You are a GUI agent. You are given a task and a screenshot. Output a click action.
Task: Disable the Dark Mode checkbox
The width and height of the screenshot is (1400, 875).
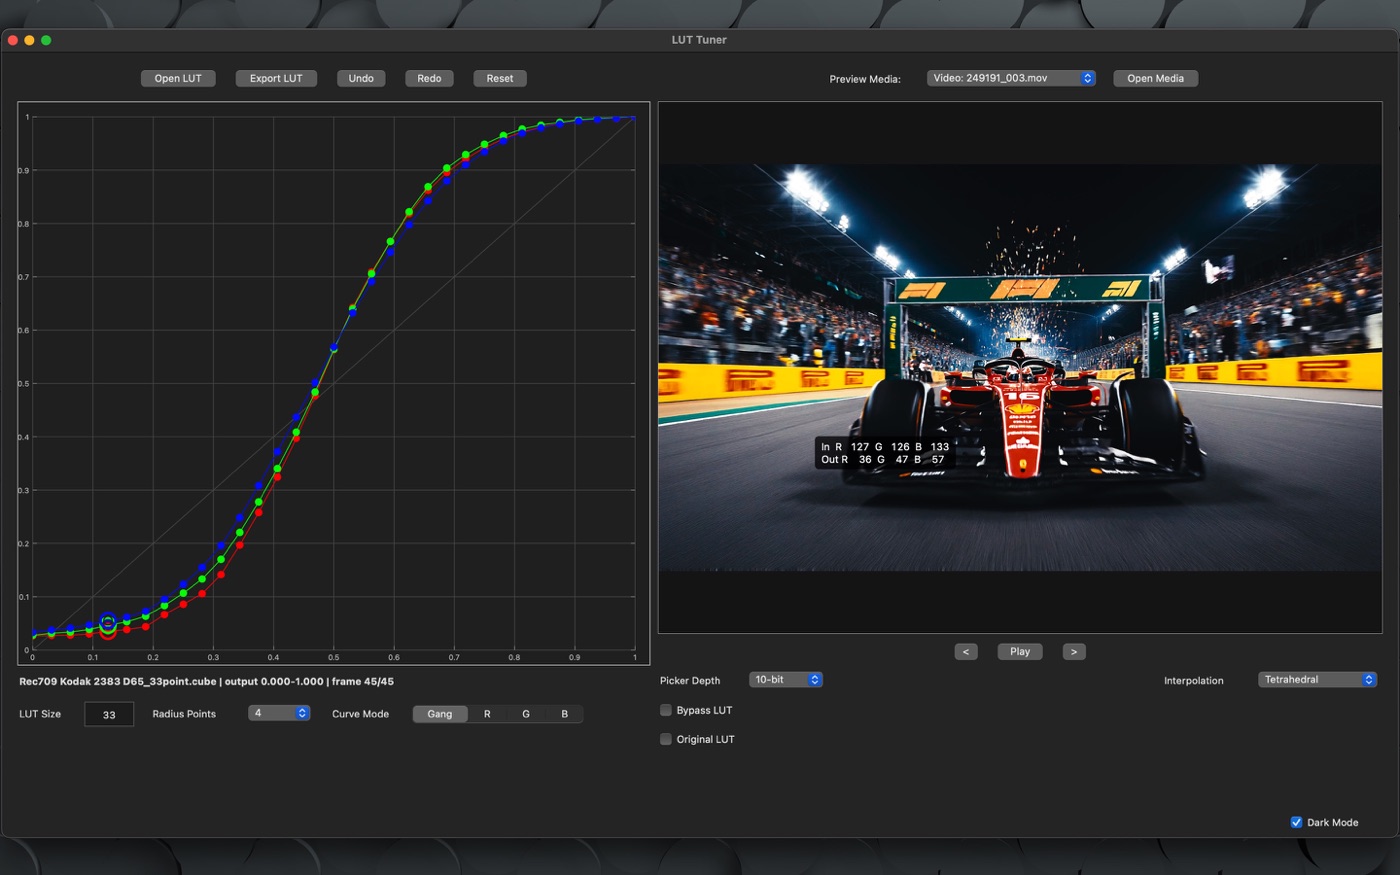tap(1297, 822)
